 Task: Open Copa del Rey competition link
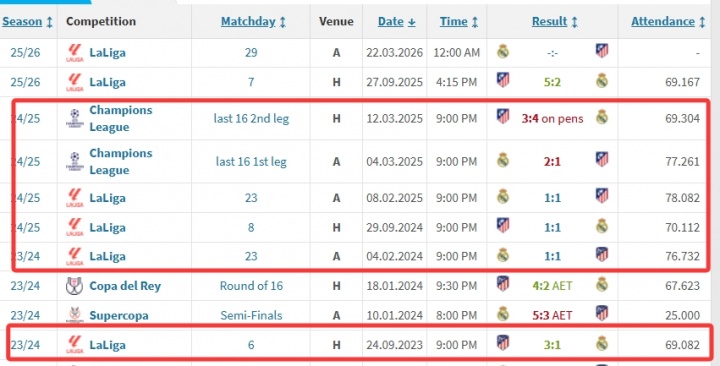click(125, 286)
